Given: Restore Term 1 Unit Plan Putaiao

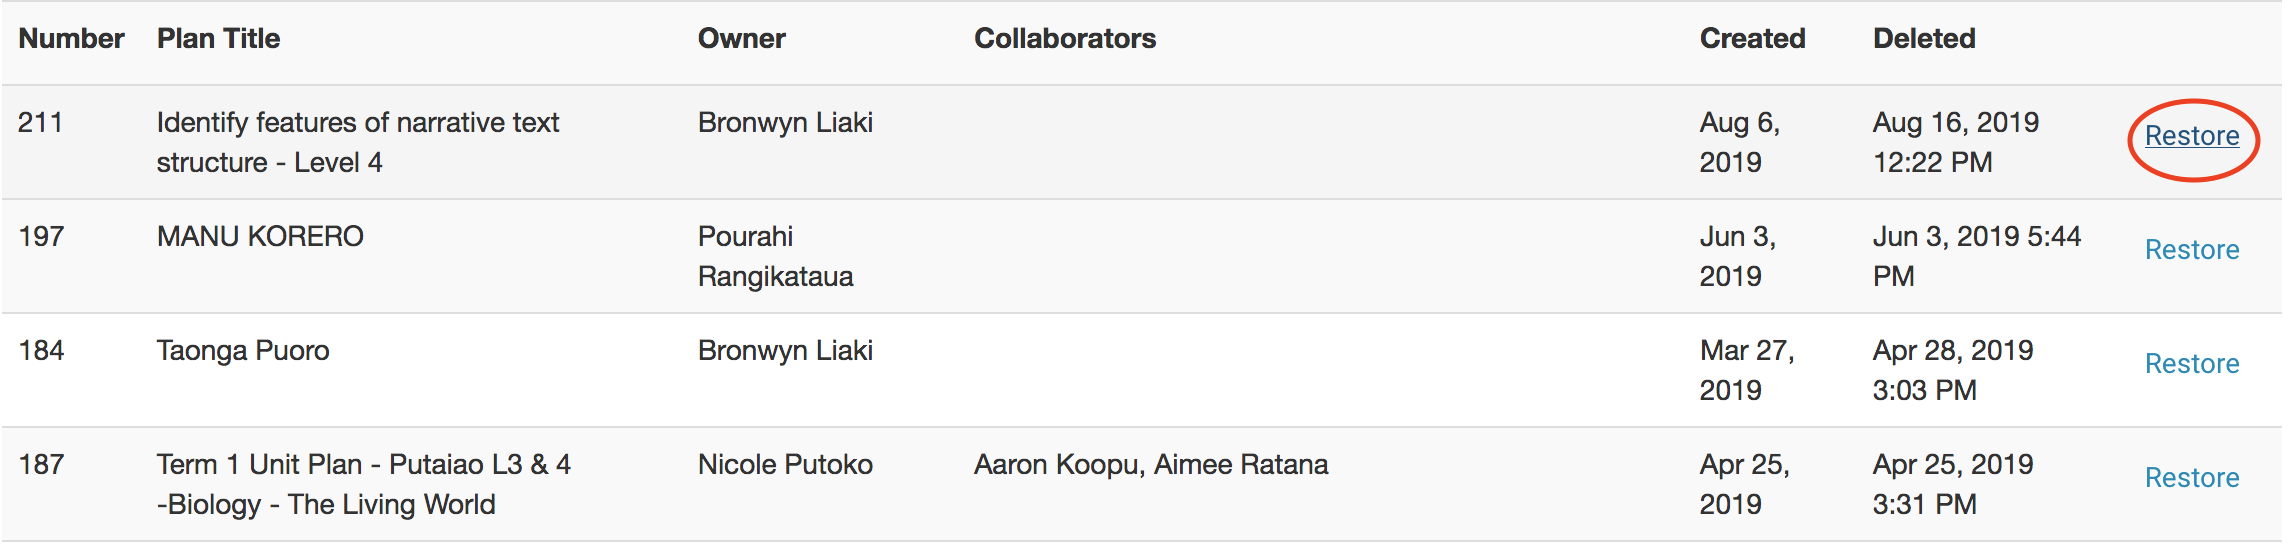Looking at the screenshot, I should (x=2192, y=478).
